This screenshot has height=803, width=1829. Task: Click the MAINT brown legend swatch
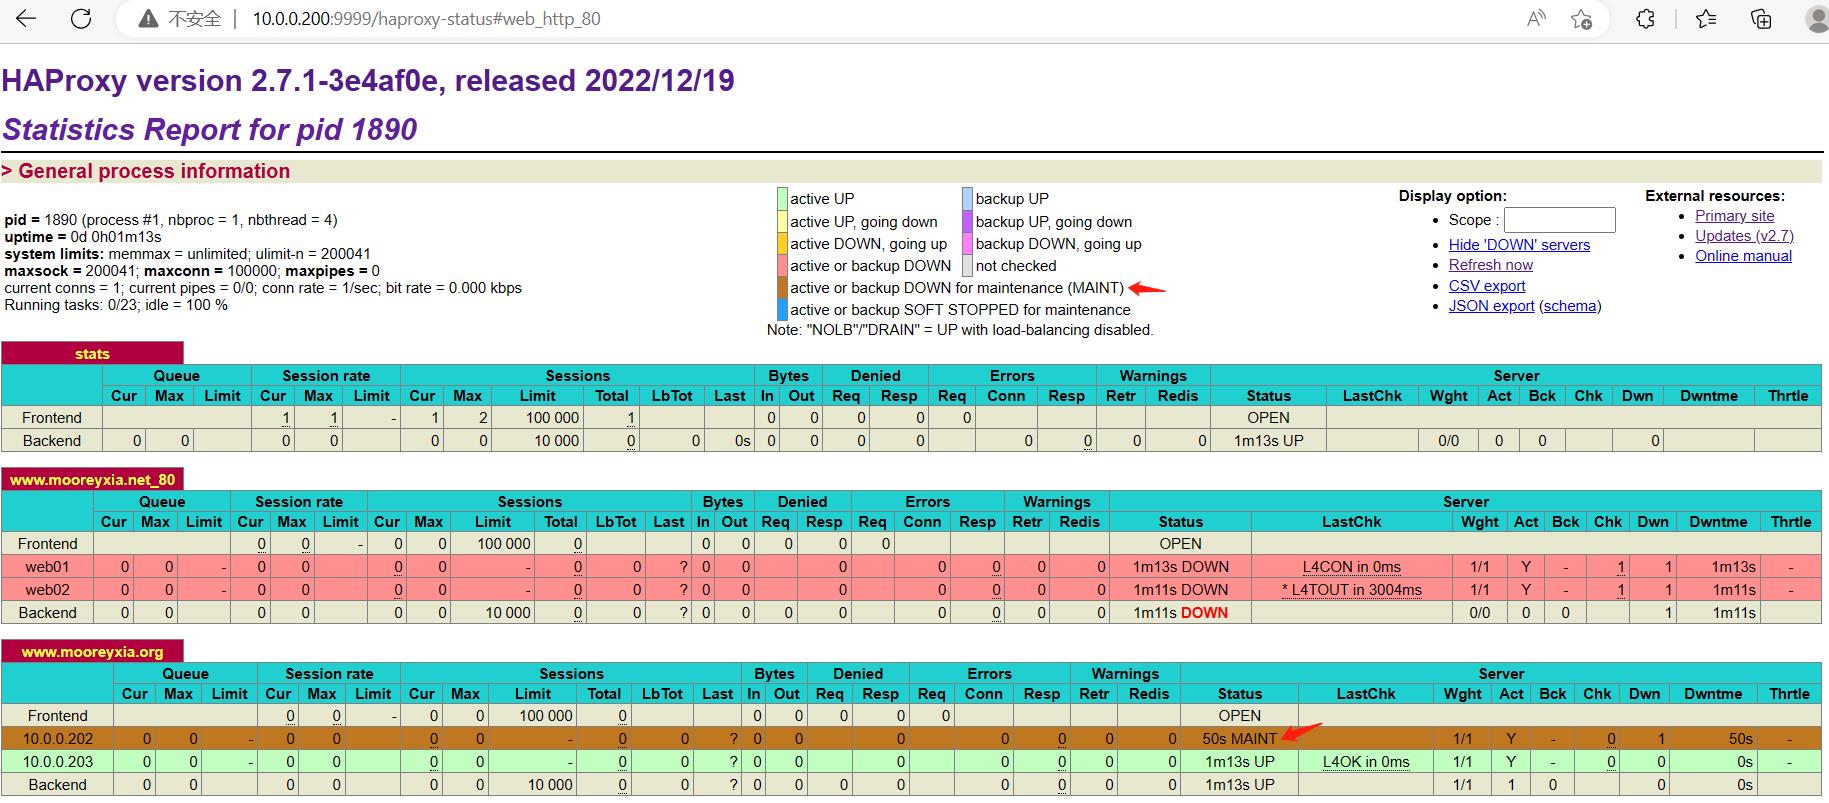[x=782, y=287]
